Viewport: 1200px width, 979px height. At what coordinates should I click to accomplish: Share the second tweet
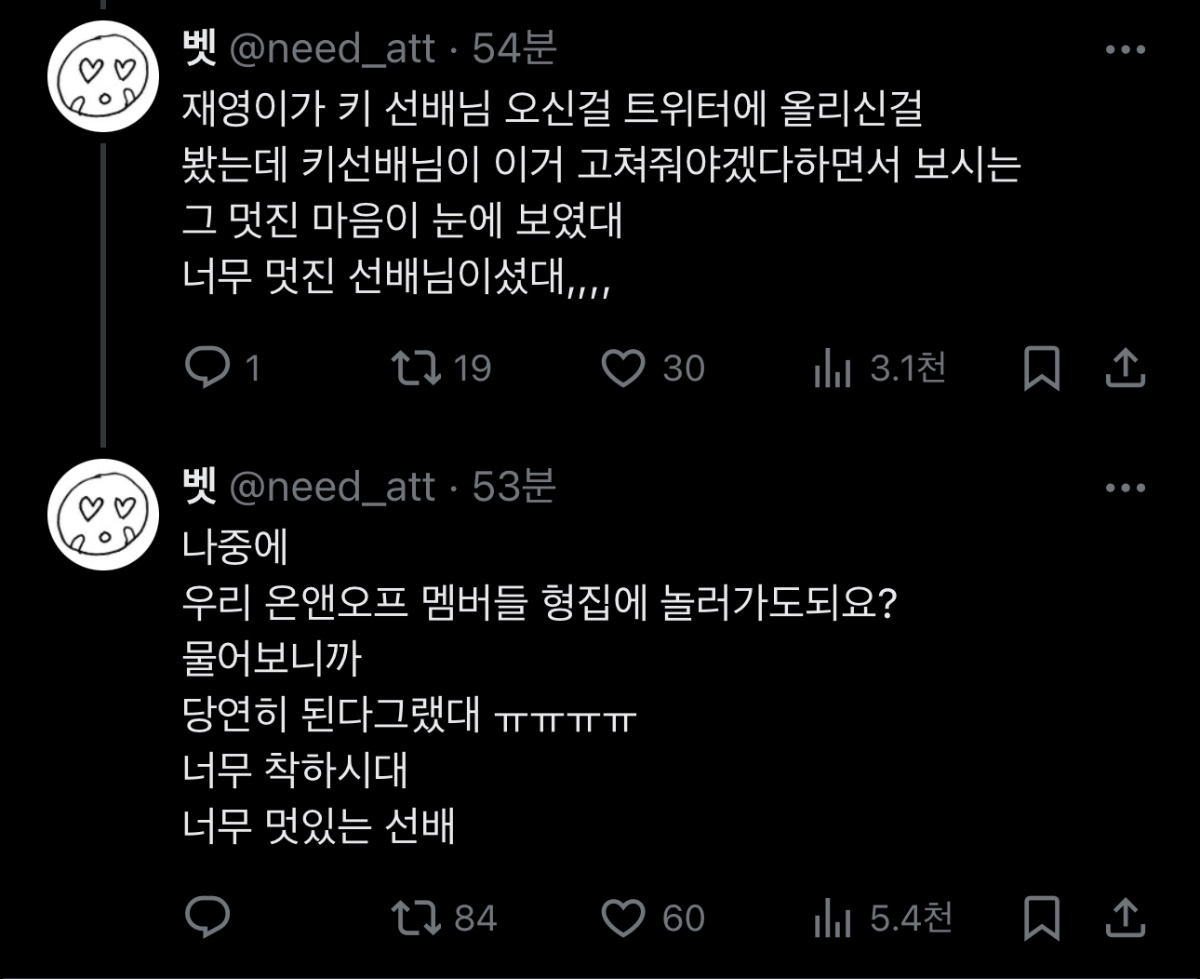tap(1124, 917)
